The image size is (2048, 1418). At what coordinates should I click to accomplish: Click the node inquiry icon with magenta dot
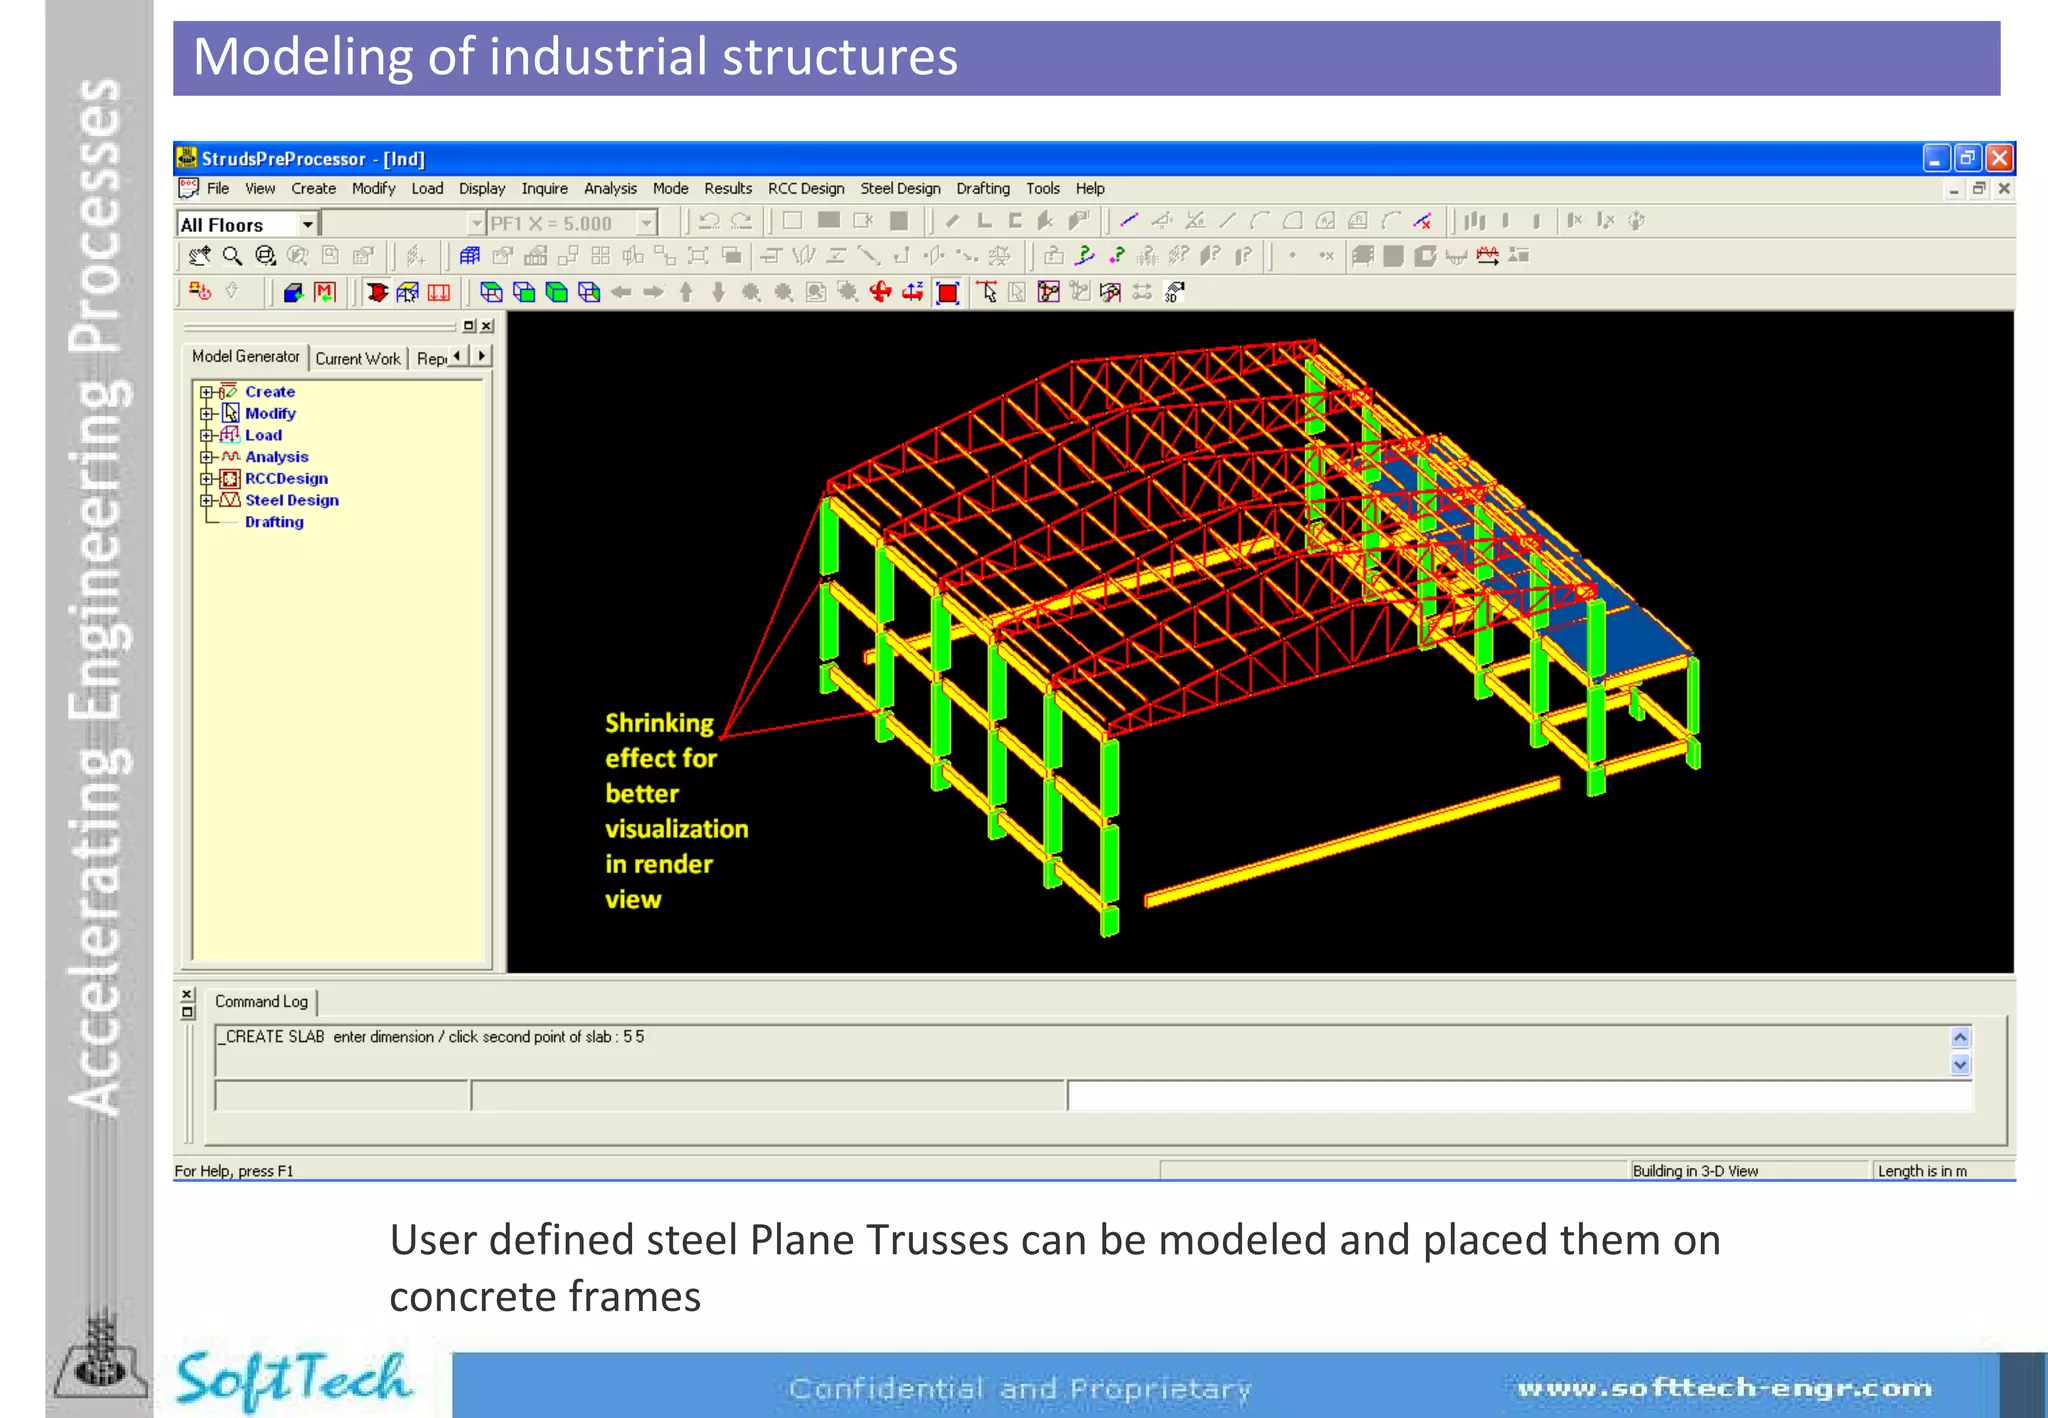[1117, 257]
